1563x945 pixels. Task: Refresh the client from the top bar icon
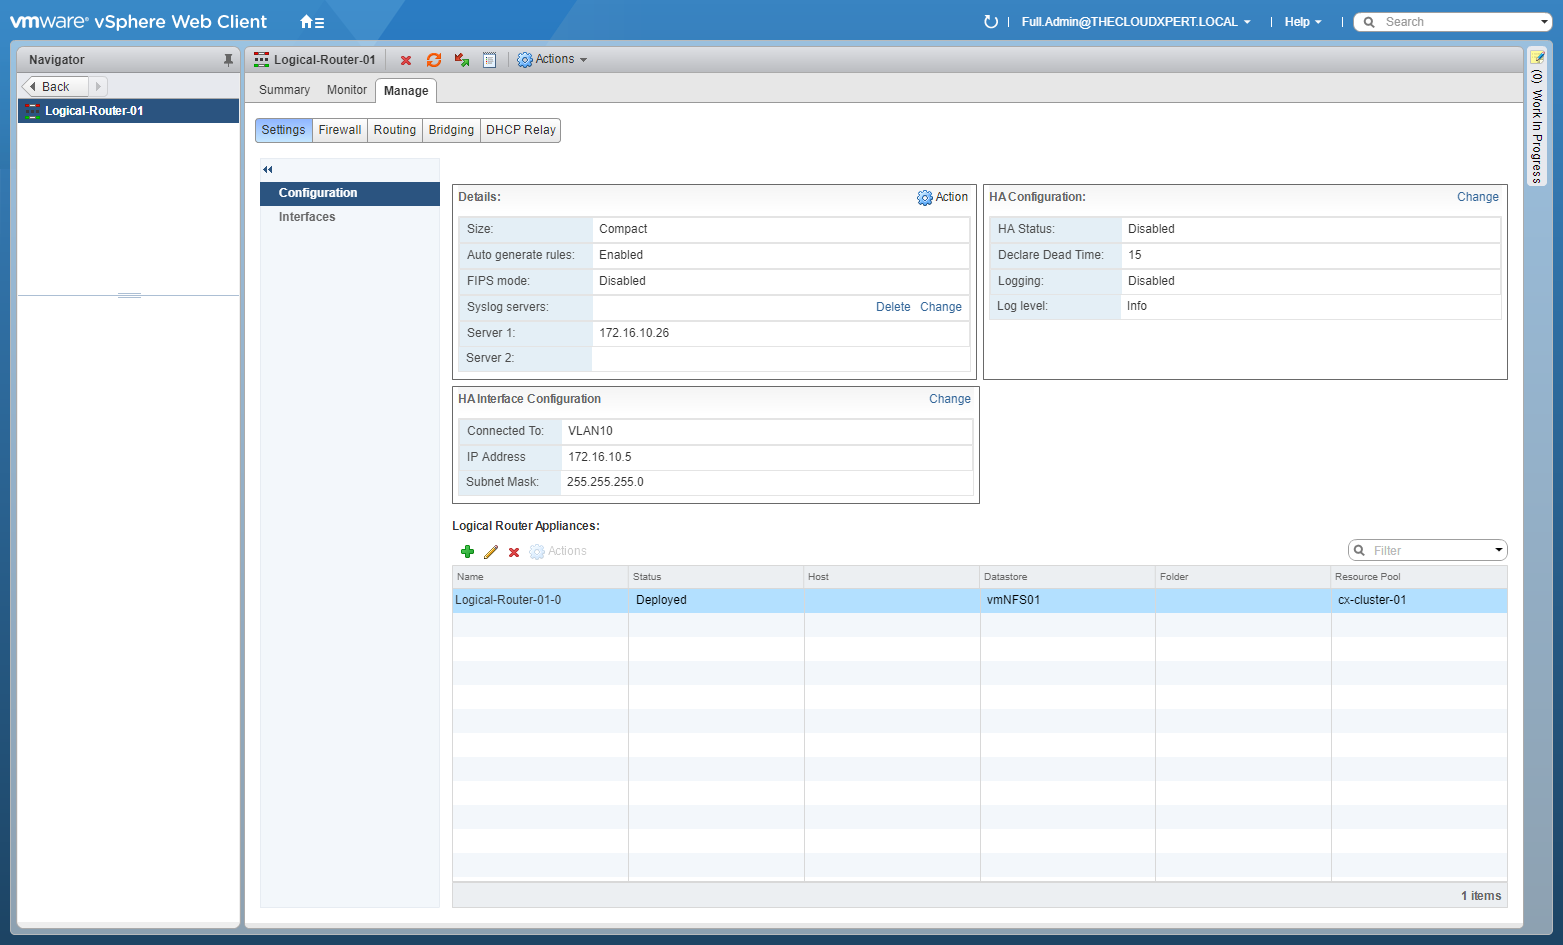(990, 22)
